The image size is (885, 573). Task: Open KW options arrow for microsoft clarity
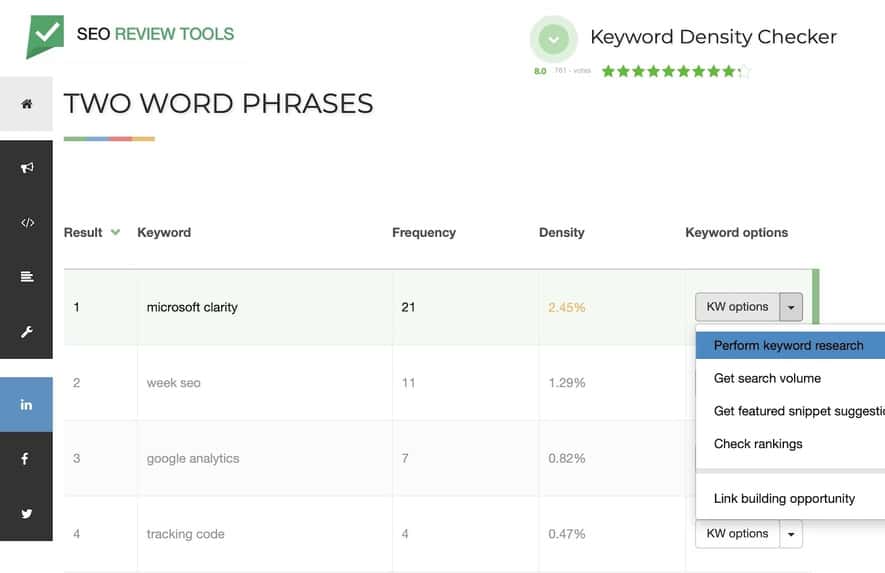coord(791,307)
